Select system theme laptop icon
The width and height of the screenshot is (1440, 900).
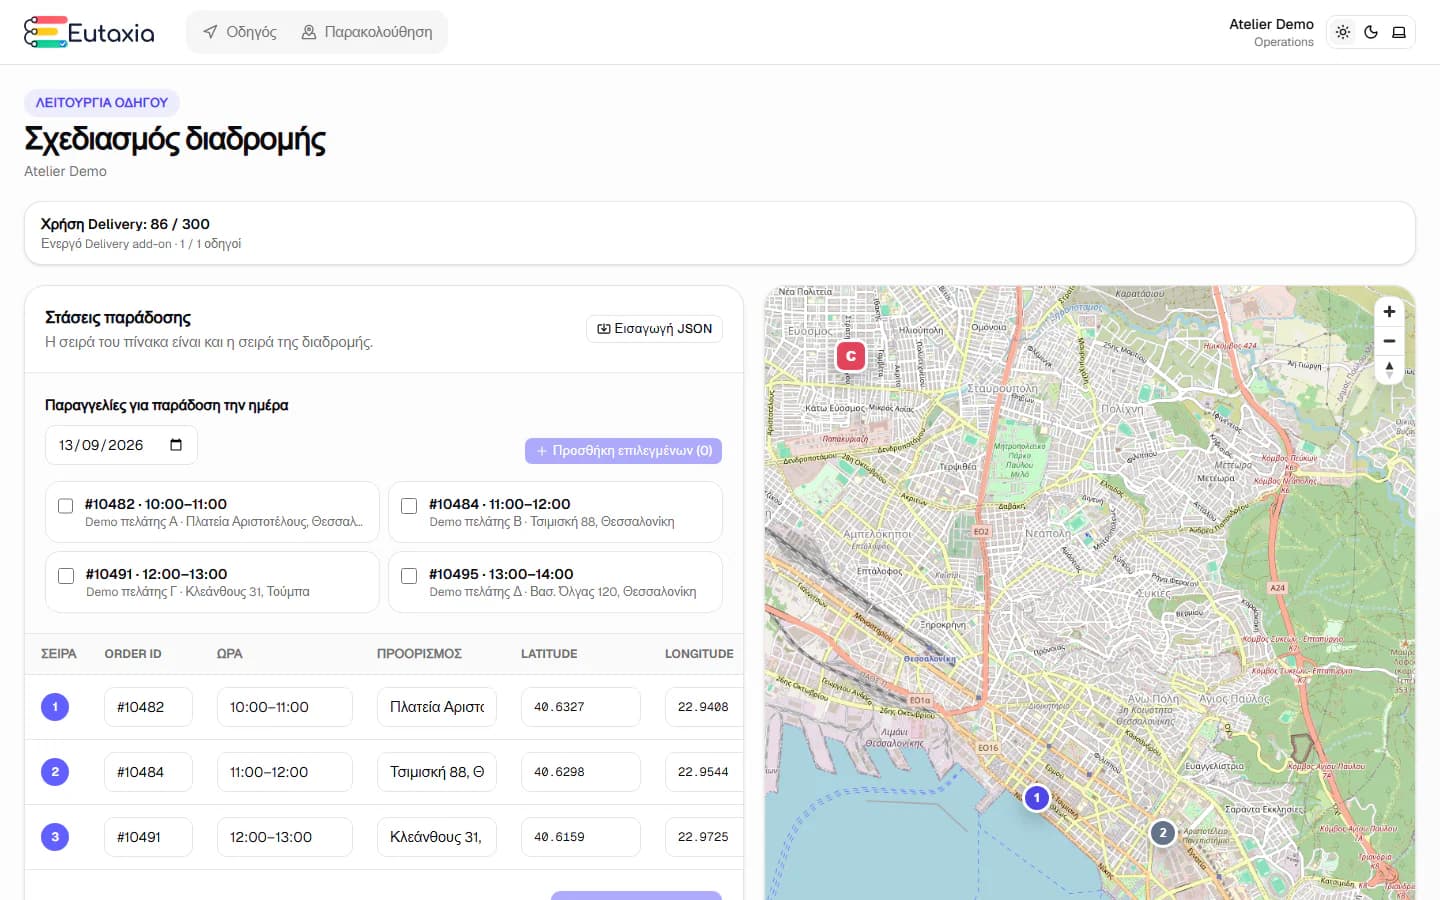pyautogui.click(x=1399, y=32)
